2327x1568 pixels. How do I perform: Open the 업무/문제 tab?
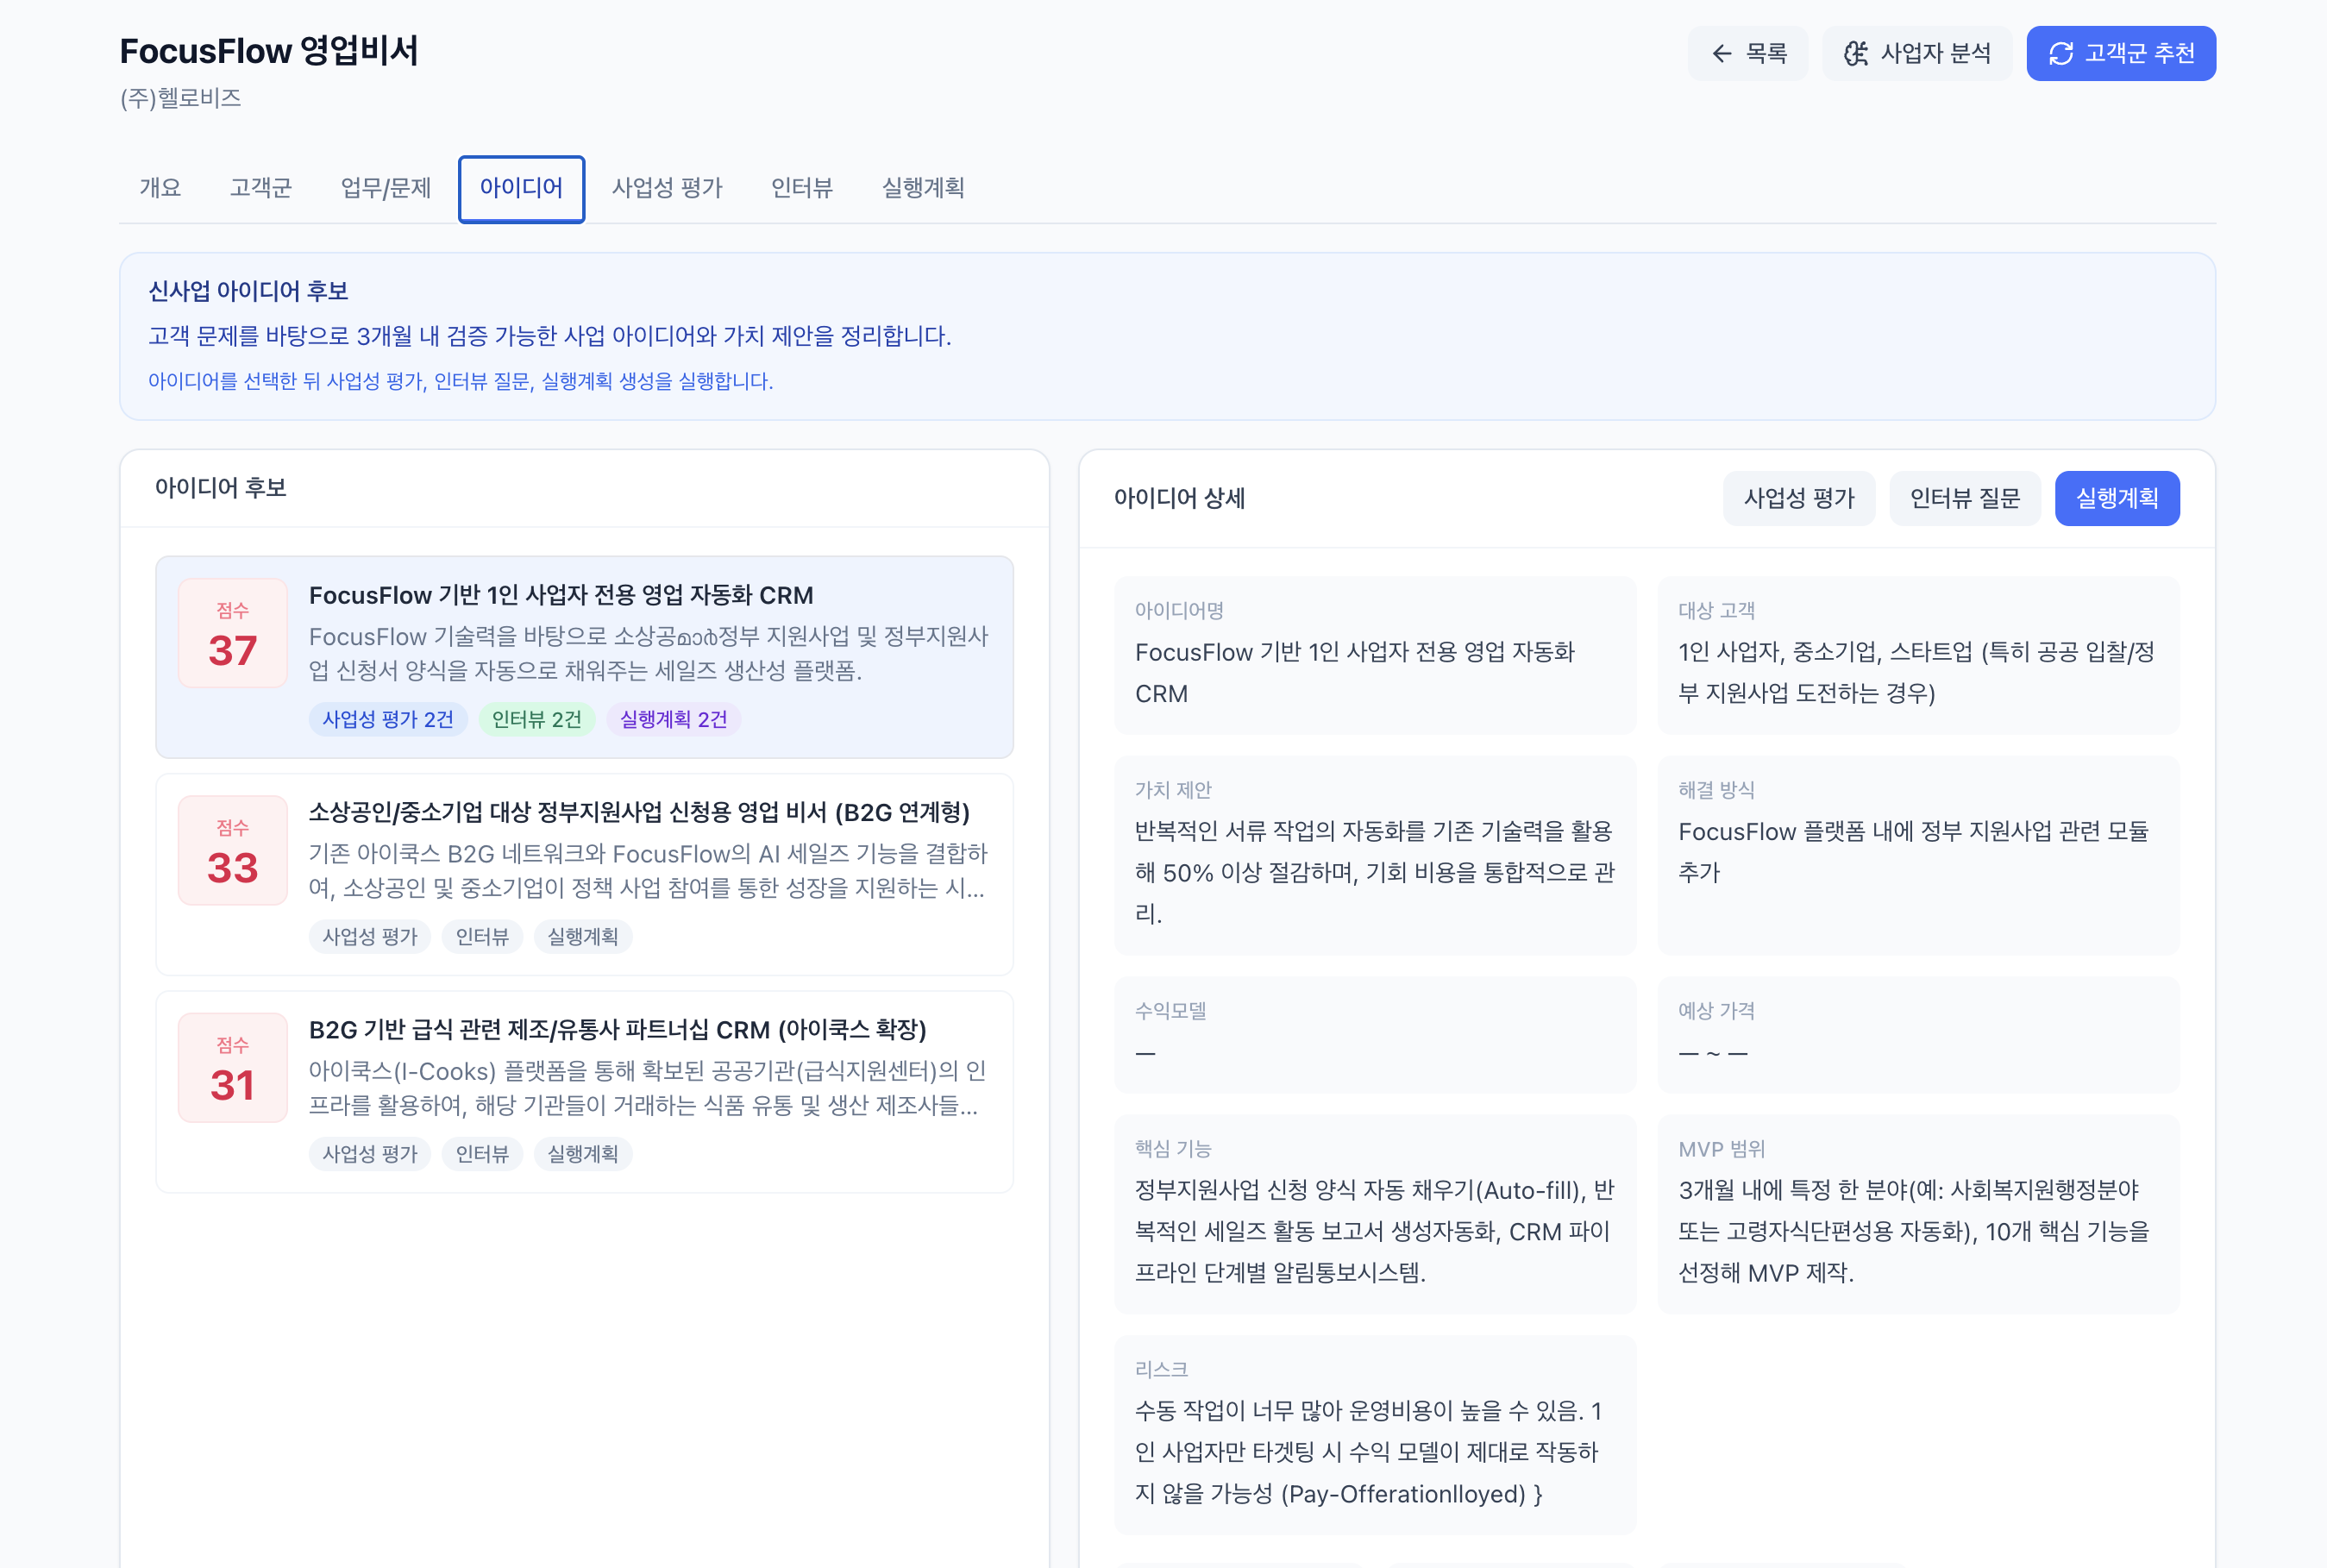click(386, 188)
